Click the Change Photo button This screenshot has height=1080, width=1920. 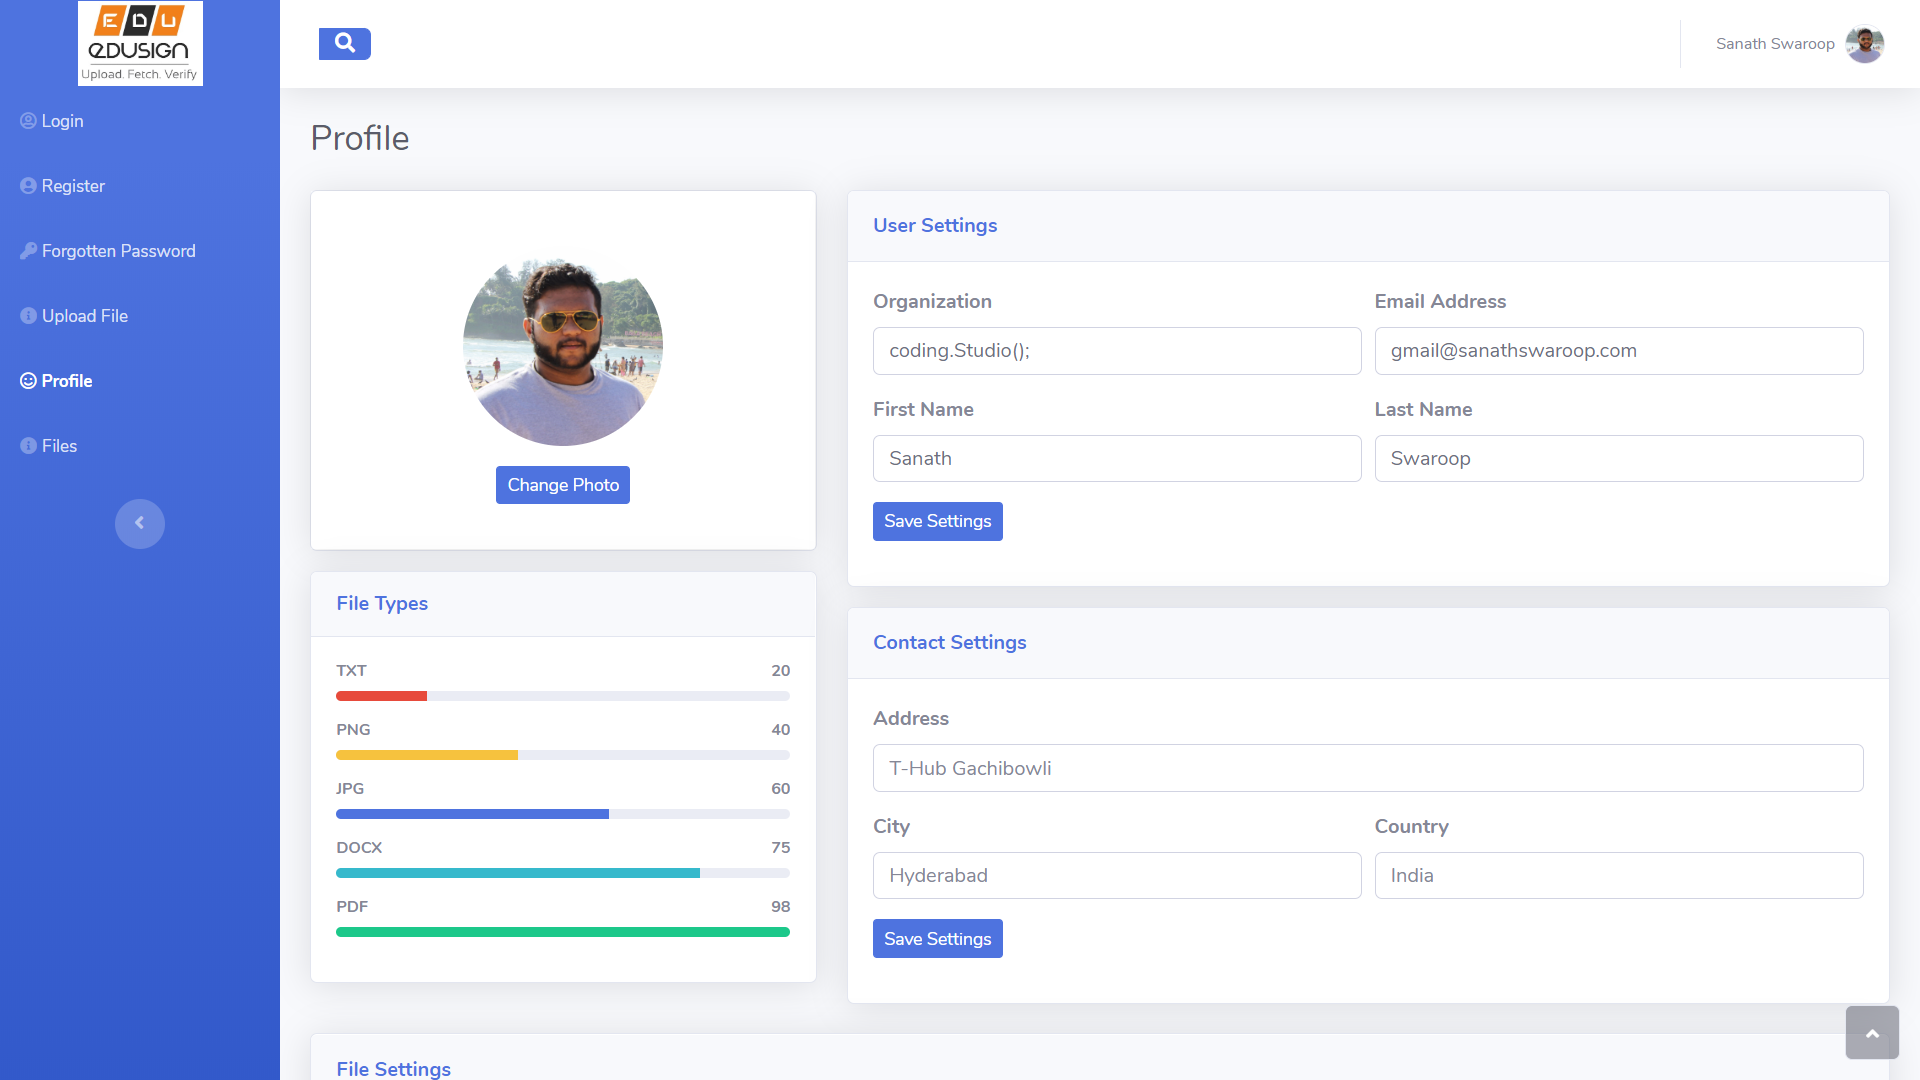point(563,485)
